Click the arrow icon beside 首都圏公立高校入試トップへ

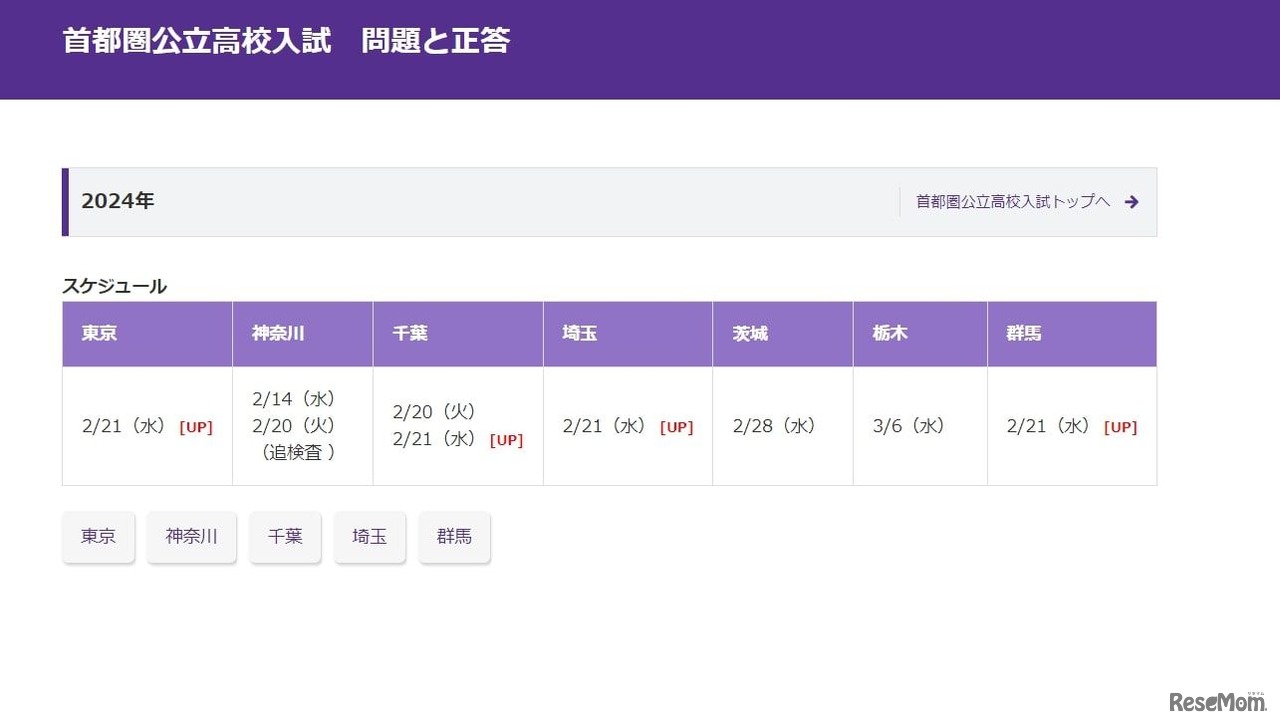tap(1131, 202)
